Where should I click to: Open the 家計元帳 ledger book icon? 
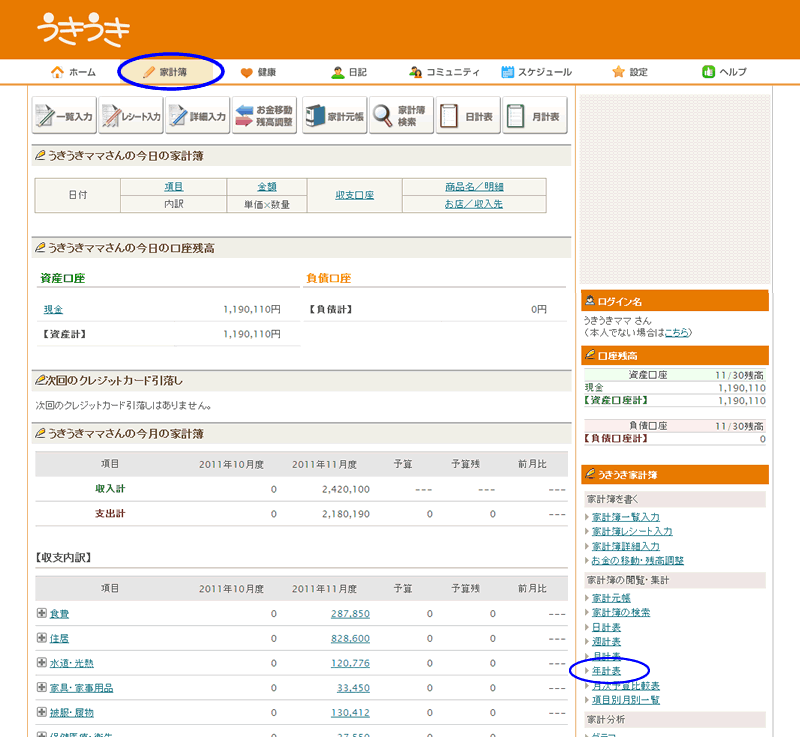coord(333,116)
